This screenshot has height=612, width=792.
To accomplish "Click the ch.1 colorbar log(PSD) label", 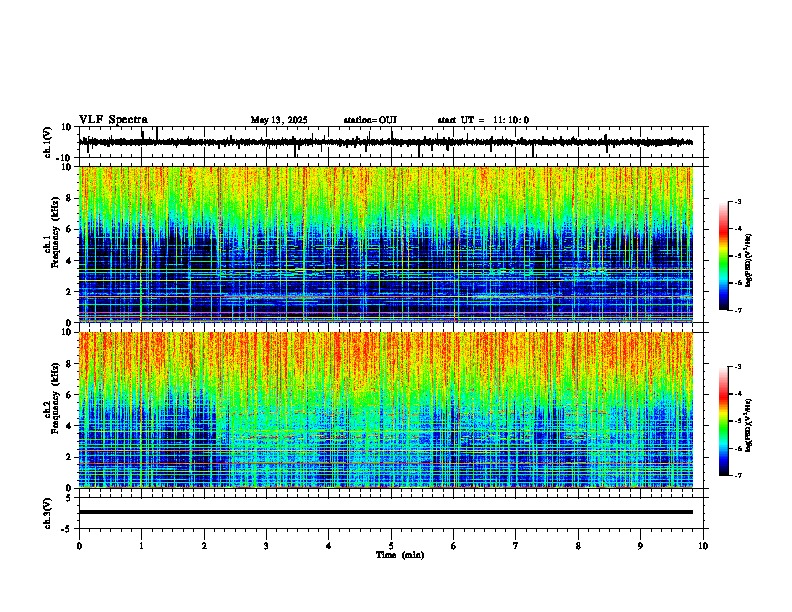I will [x=749, y=261].
